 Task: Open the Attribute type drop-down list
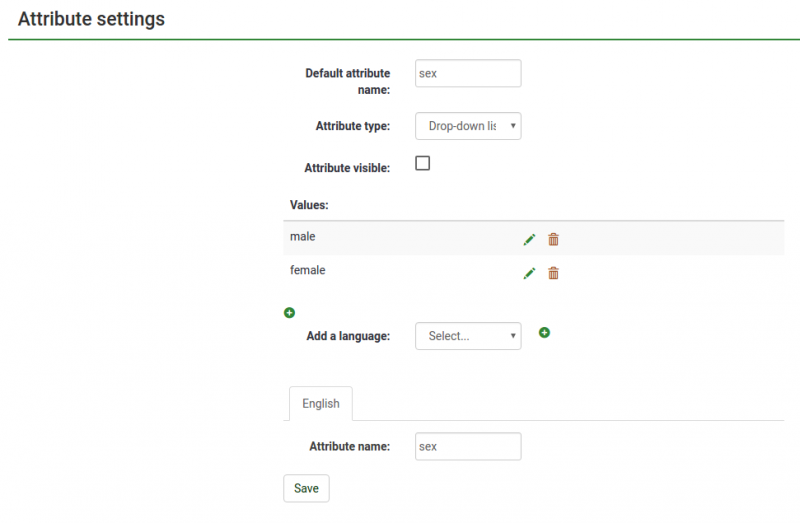(468, 126)
